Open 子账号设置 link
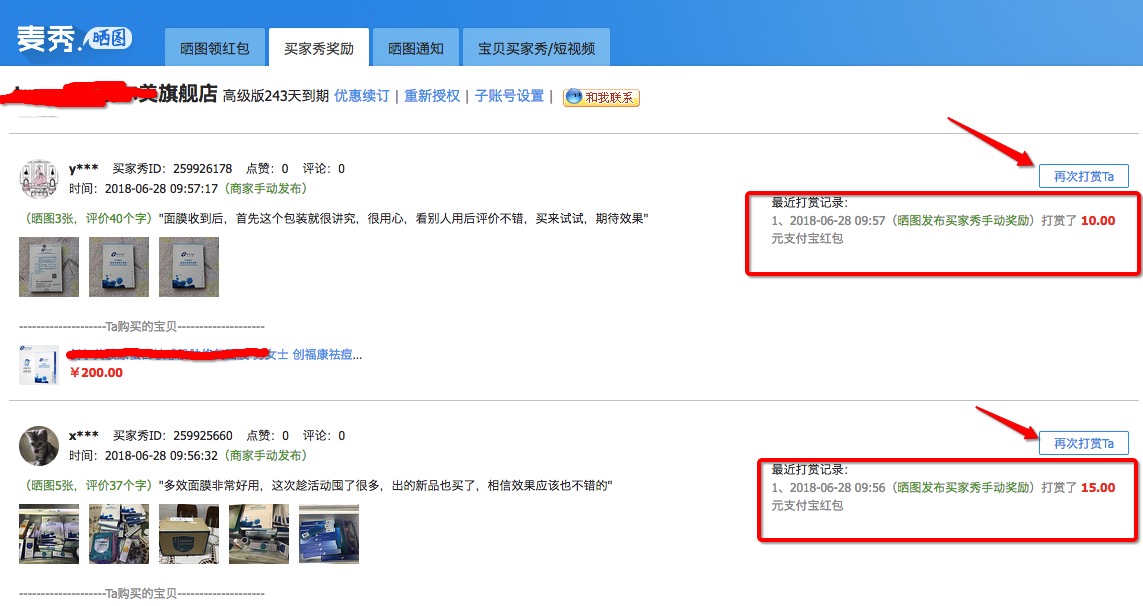The image size is (1143, 606). [x=509, y=96]
